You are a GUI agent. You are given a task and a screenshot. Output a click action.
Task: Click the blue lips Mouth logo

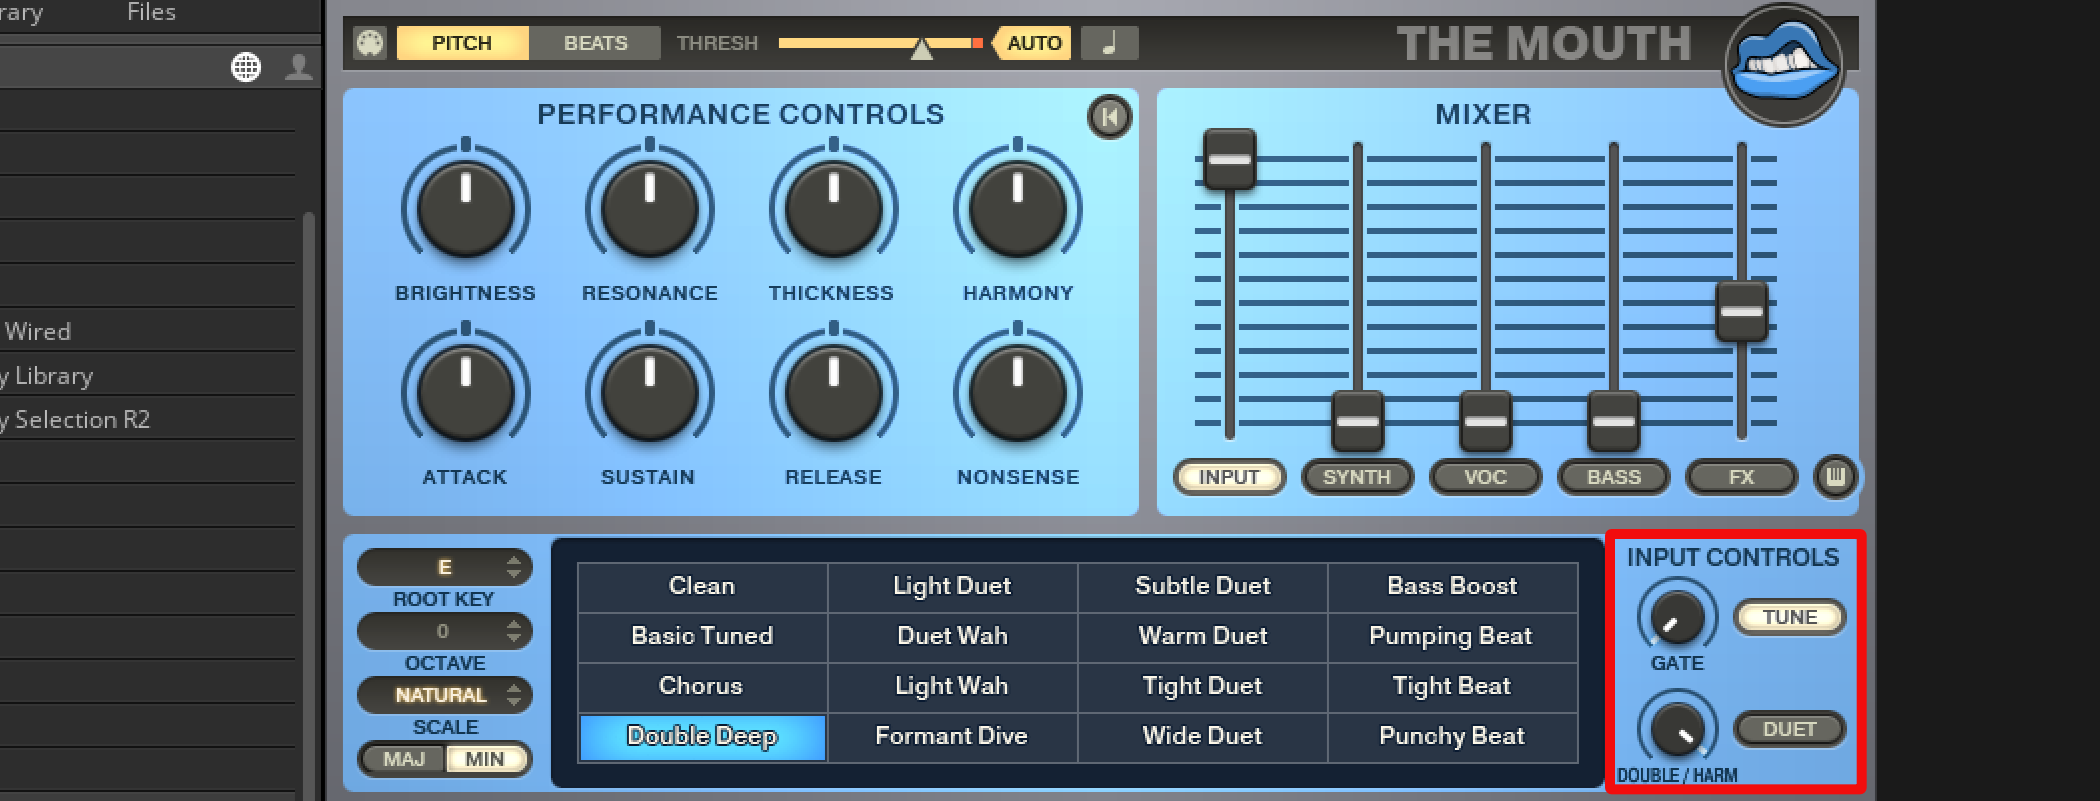1784,64
